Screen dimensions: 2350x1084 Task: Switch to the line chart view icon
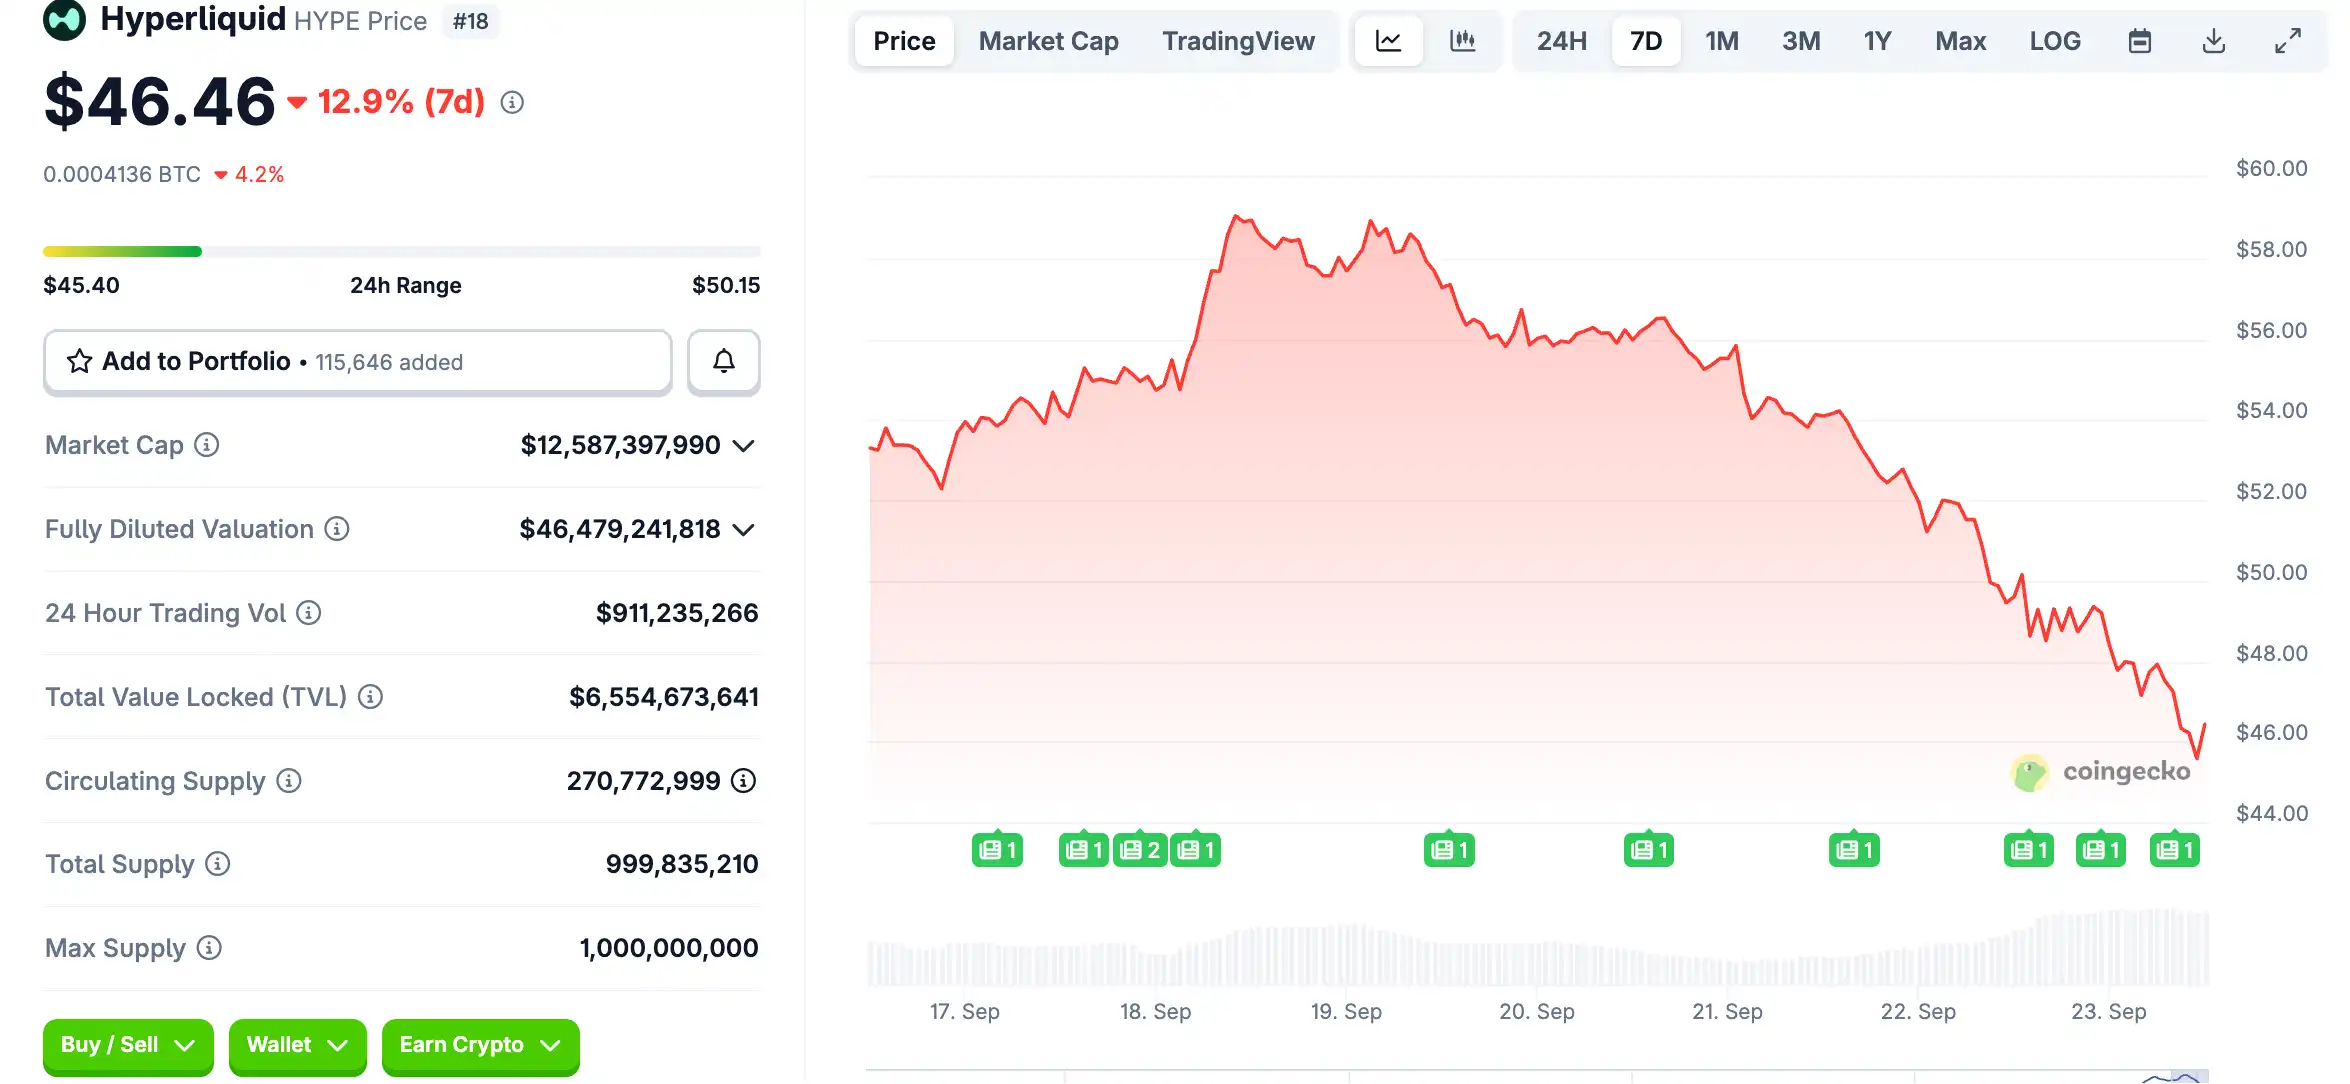(x=1388, y=41)
